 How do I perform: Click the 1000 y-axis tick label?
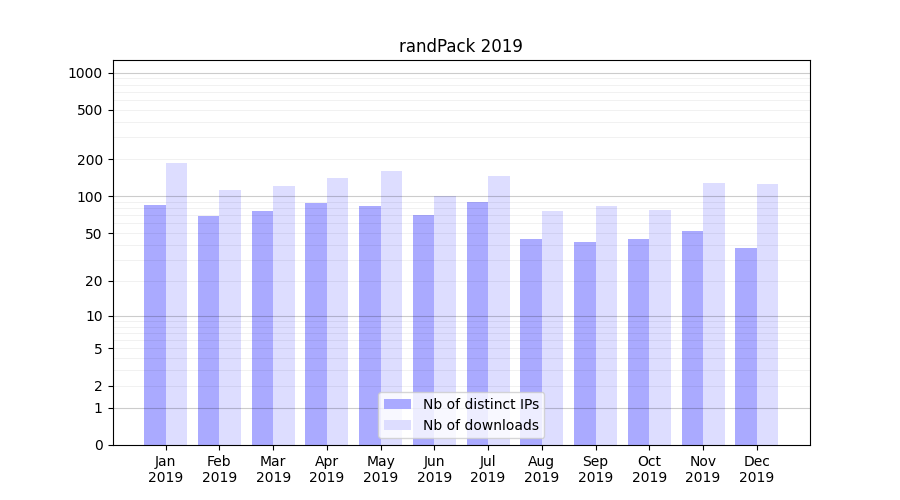[x=84, y=73]
